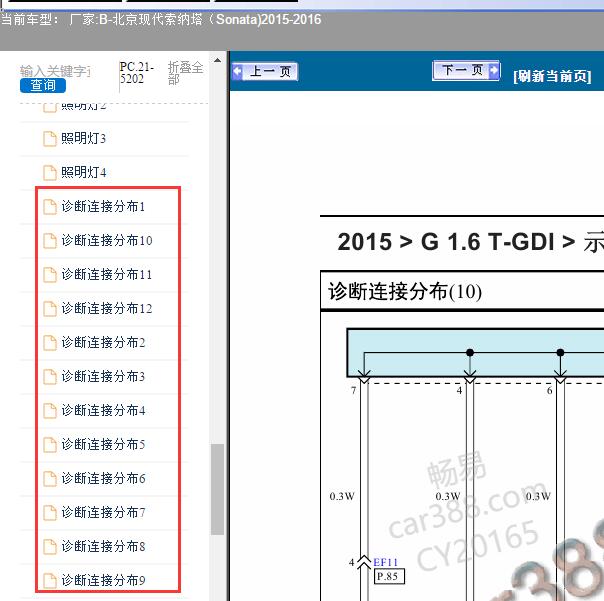Open 诊断连接分布3 document

point(103,376)
